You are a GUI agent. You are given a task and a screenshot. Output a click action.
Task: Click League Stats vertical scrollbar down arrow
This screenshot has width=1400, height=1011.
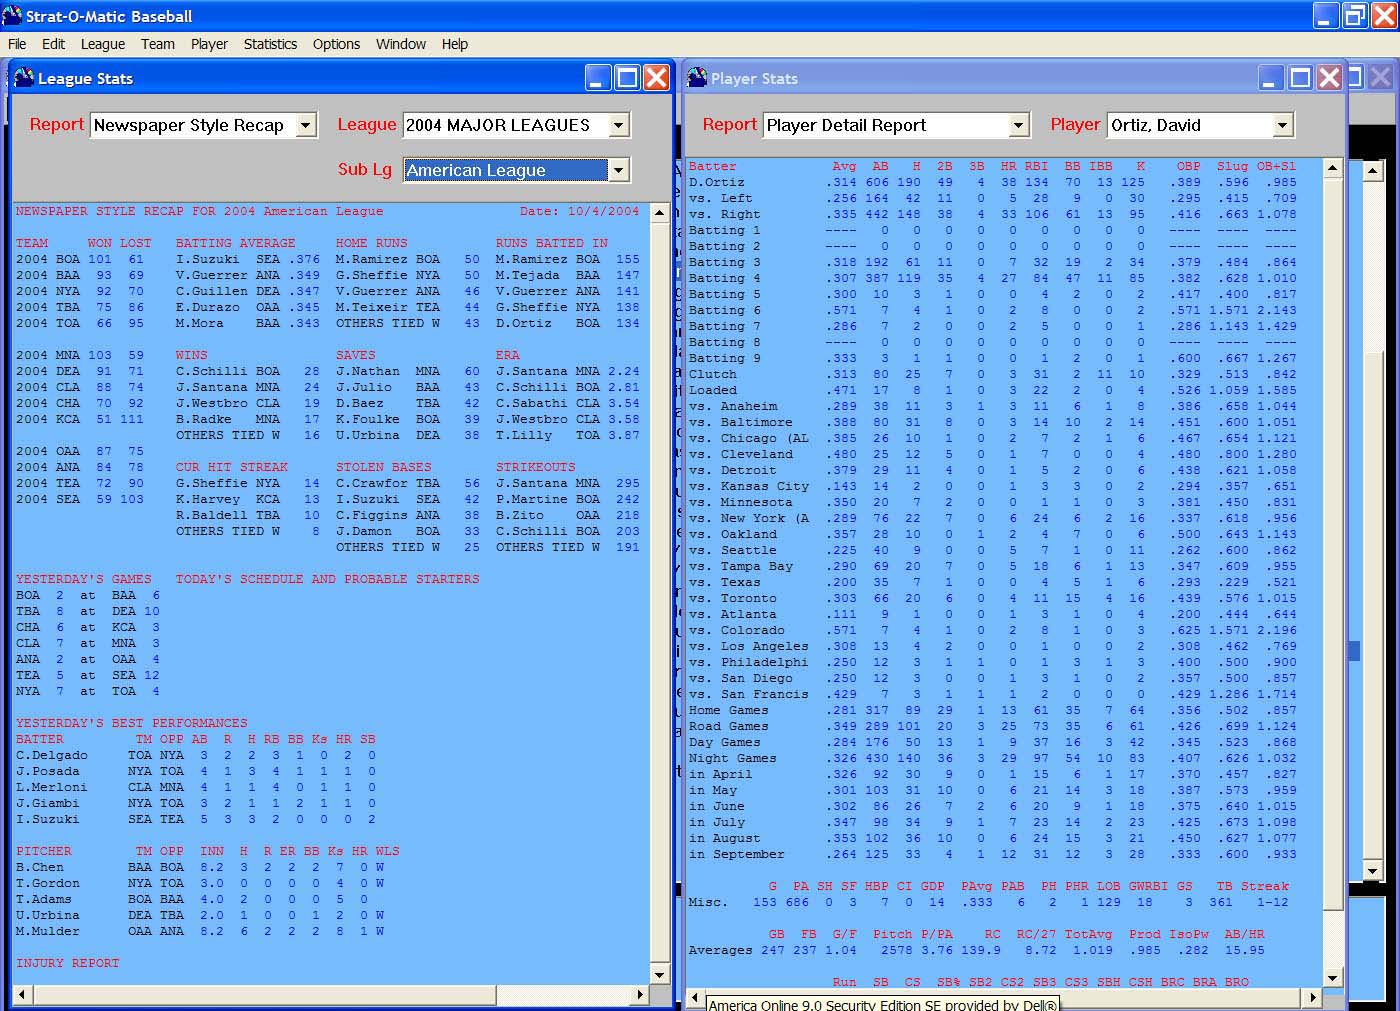tap(659, 975)
